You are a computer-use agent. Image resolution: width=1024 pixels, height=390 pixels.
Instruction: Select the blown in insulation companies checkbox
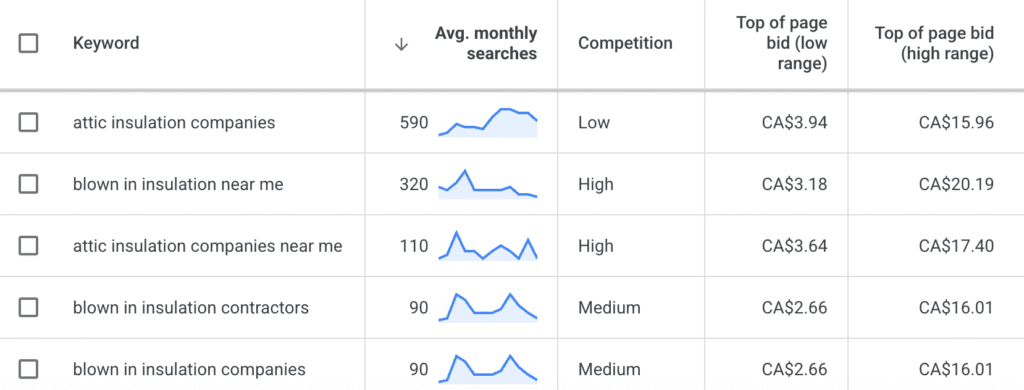click(x=28, y=369)
